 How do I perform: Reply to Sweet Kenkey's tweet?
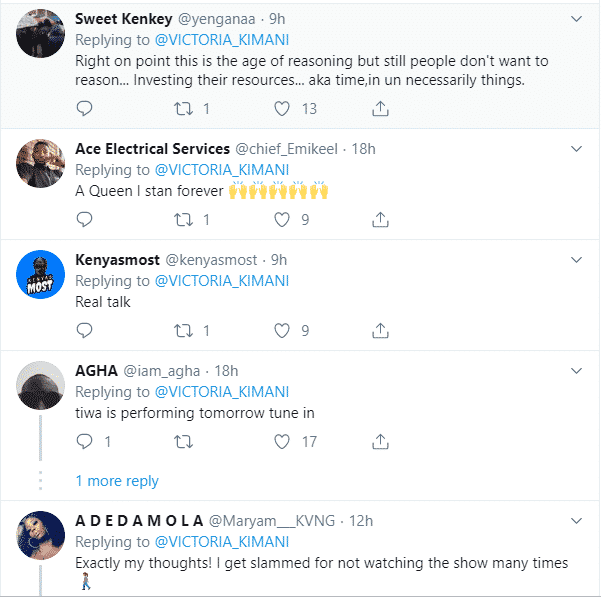pos(85,108)
